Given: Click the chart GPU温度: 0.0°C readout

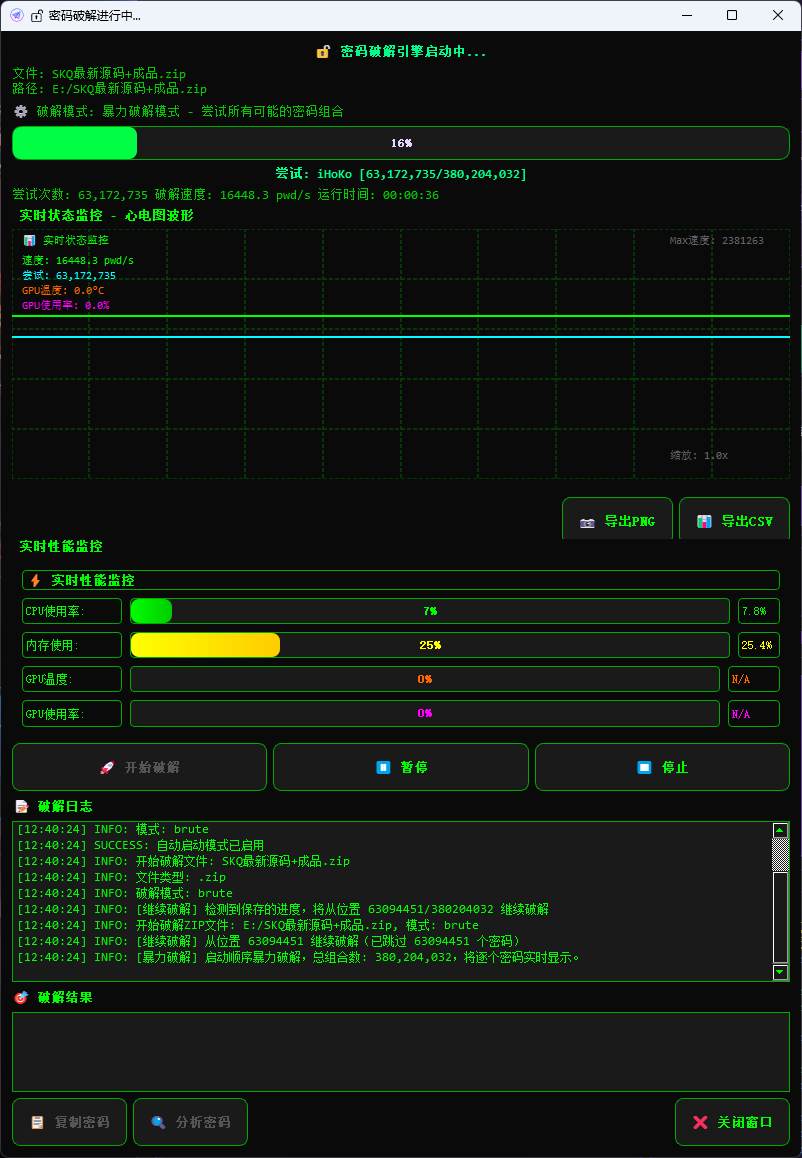Looking at the screenshot, I should coord(64,290).
